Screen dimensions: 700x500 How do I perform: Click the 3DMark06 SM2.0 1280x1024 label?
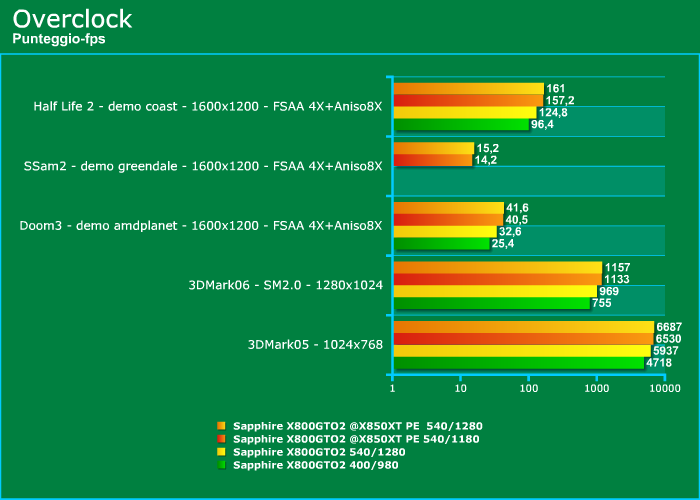(286, 285)
